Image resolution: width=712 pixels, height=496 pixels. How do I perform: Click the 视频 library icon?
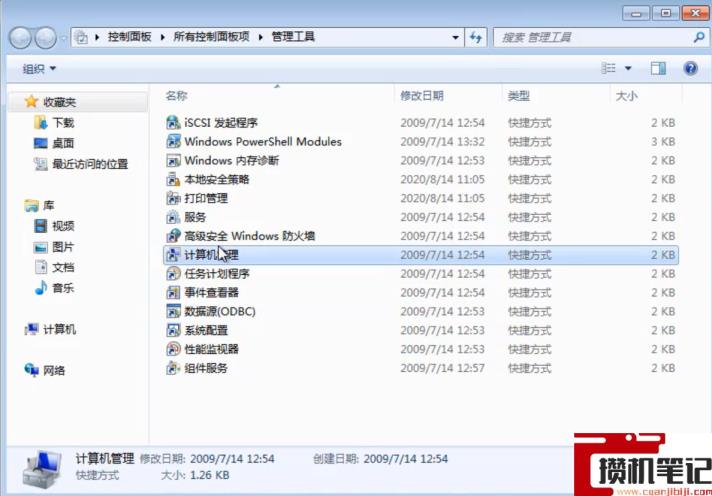[x=41, y=226]
